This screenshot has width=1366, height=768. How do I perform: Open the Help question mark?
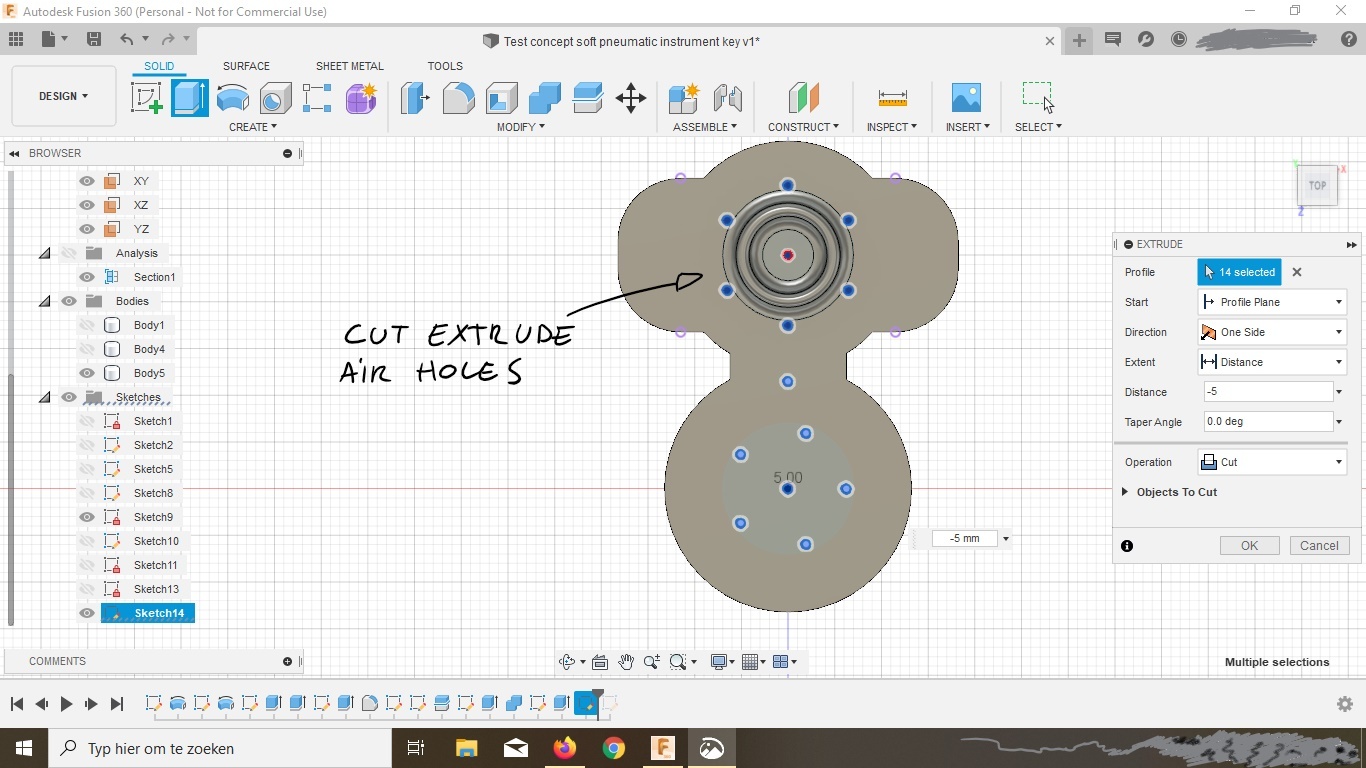(1348, 39)
